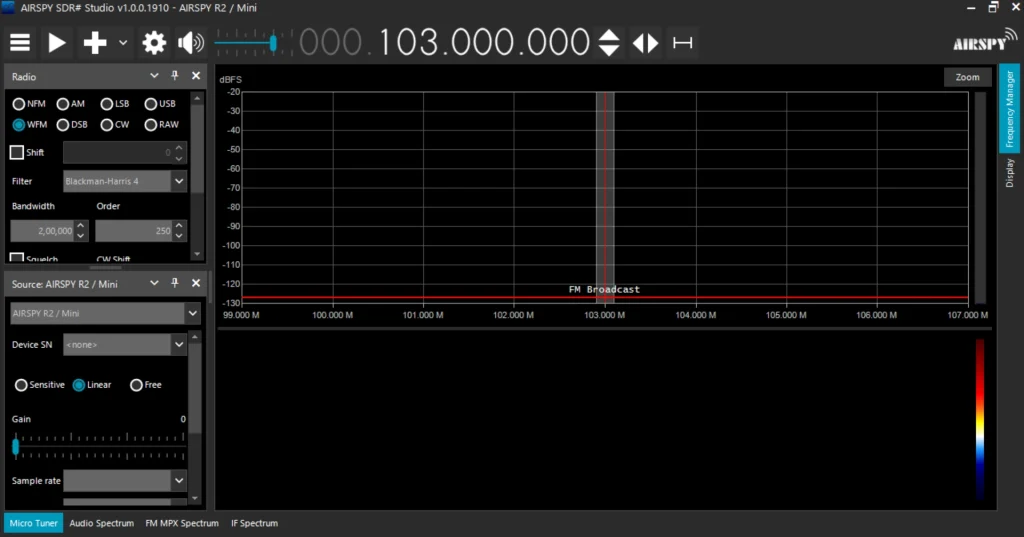Add a new slice with plus icon
The width and height of the screenshot is (1024, 537).
pos(95,43)
